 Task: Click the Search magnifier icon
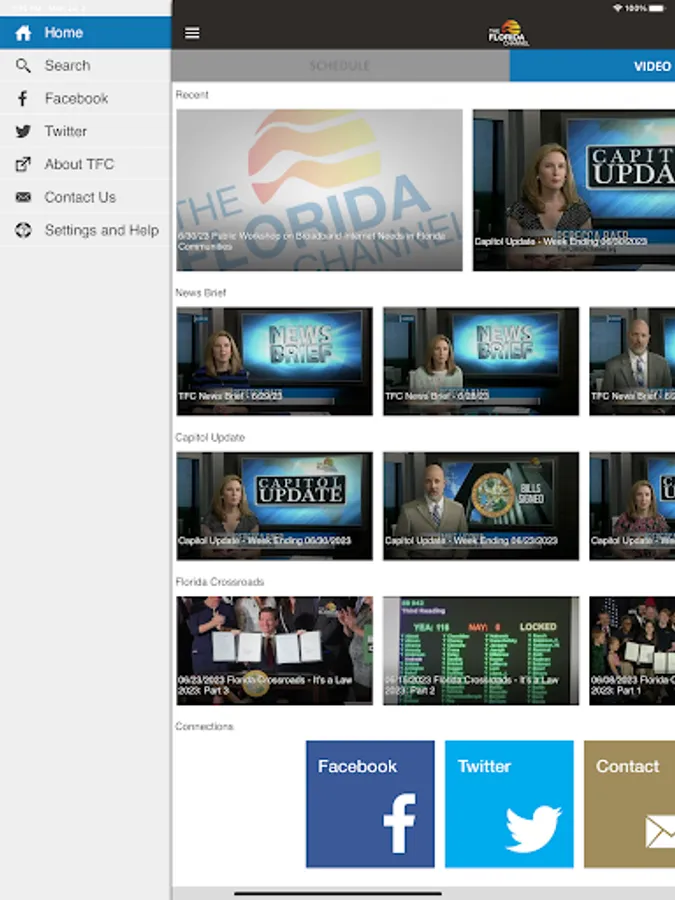coord(23,65)
